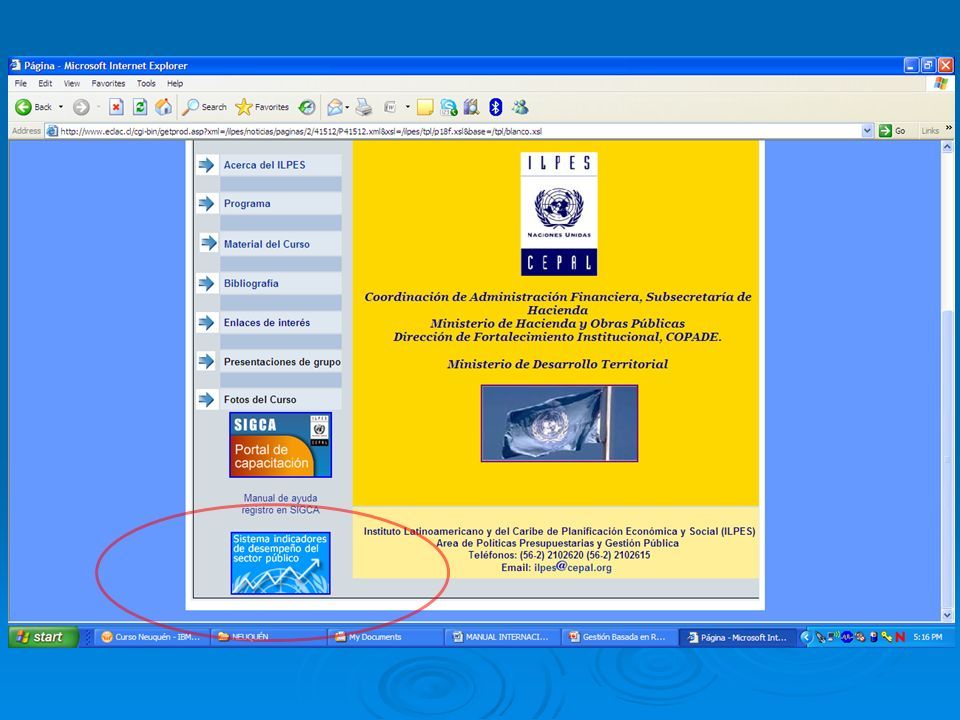Open the Fotos del Curso link
Viewport: 960px width, 720px height.
[260, 399]
